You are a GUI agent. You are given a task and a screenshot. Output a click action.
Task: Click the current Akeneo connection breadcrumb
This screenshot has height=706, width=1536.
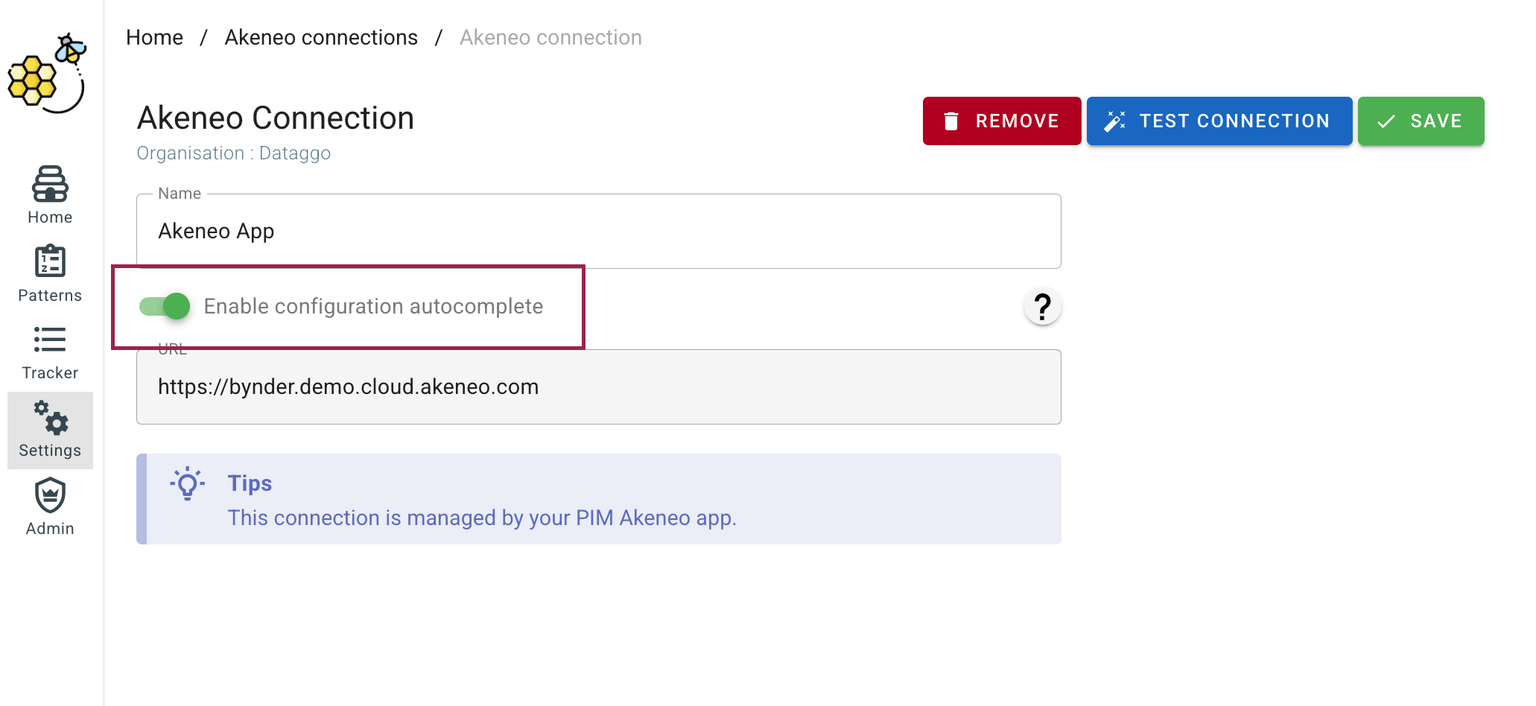click(551, 38)
